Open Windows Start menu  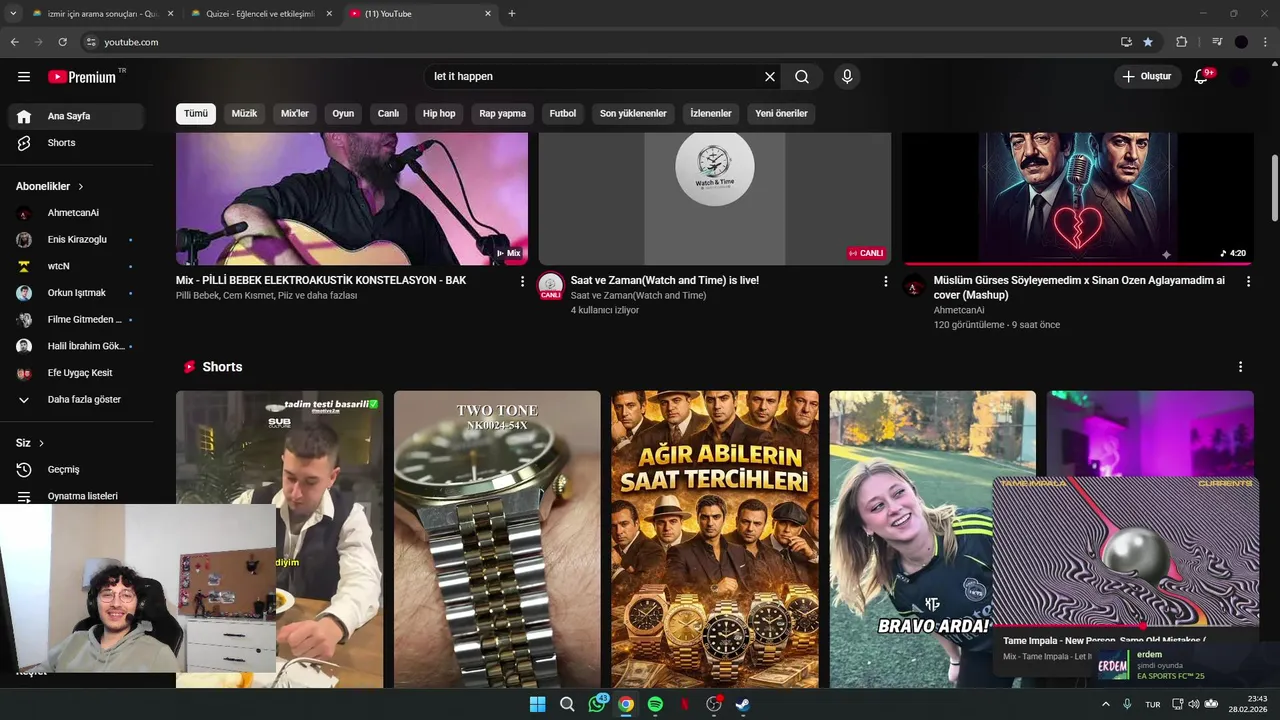point(537,704)
